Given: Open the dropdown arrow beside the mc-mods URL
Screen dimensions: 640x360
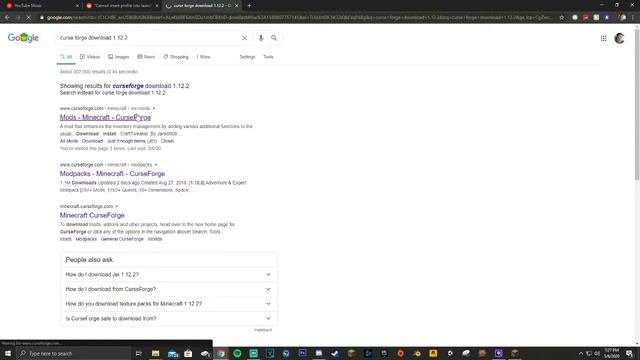Looking at the screenshot, I should pyautogui.click(x=154, y=109).
